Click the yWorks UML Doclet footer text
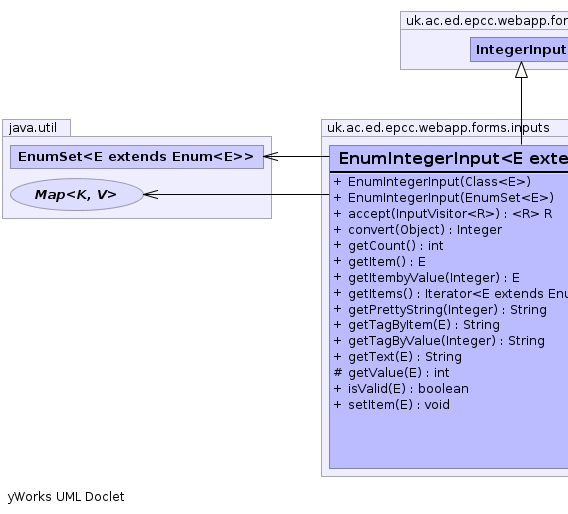Viewport: 568px width, 514px height. coord(66,497)
